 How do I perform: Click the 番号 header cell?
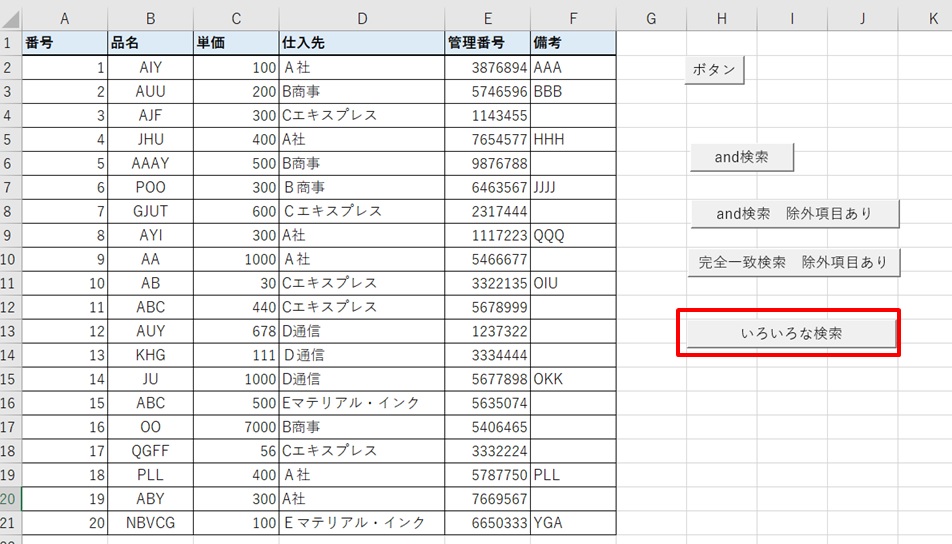point(65,43)
